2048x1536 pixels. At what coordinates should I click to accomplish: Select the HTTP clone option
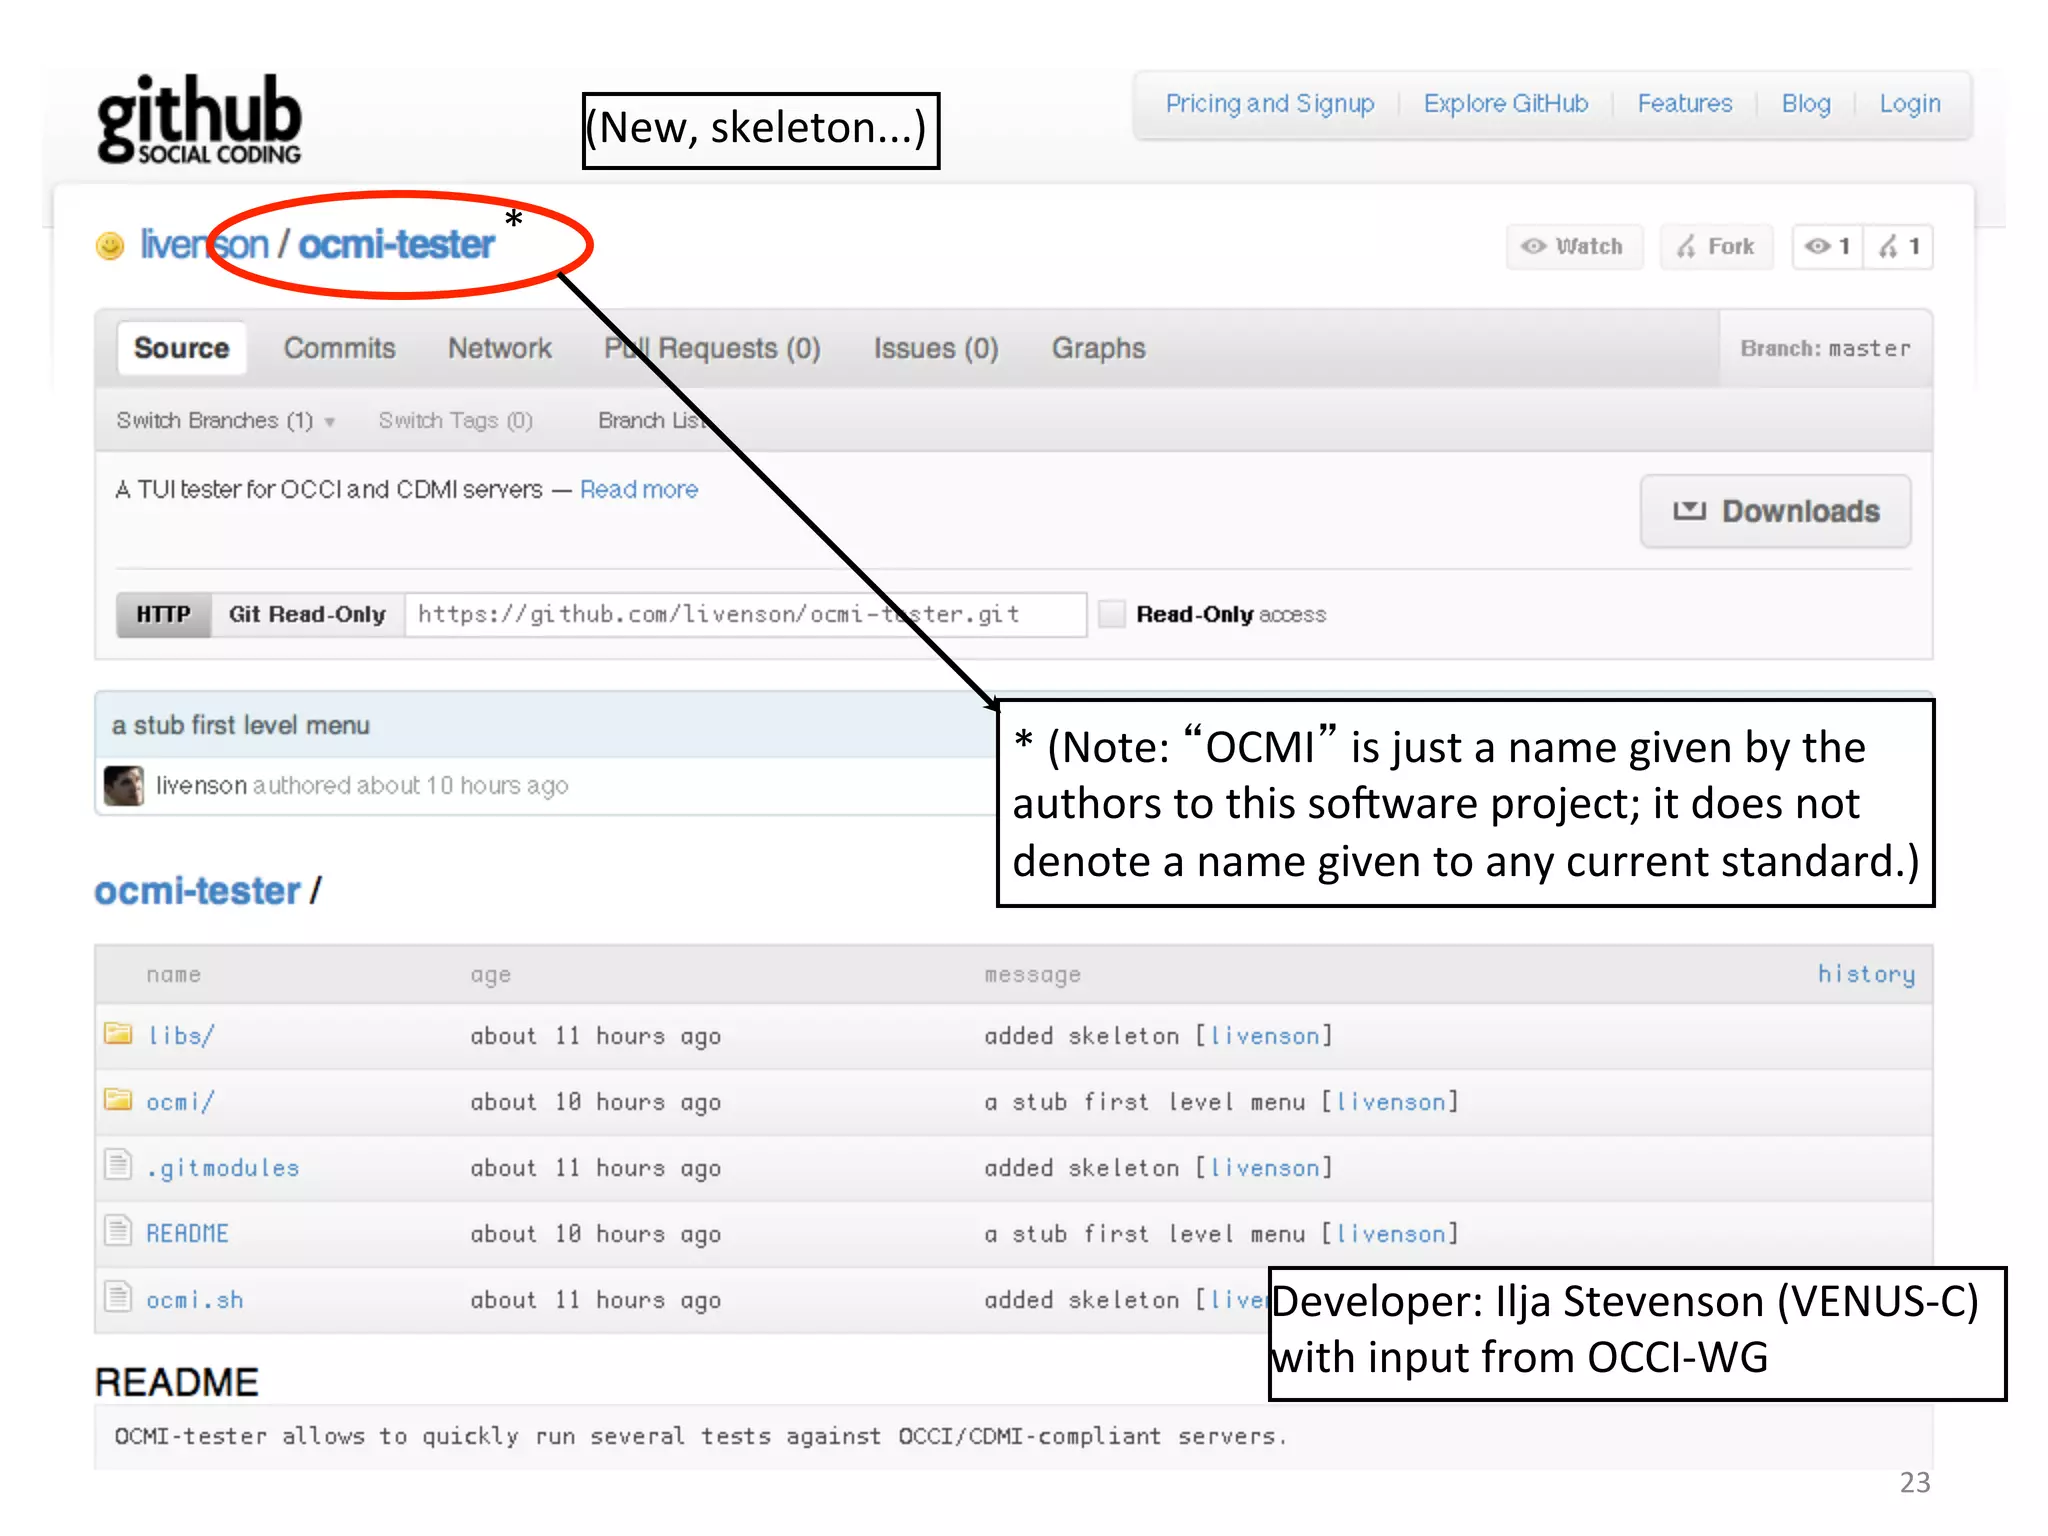click(164, 614)
